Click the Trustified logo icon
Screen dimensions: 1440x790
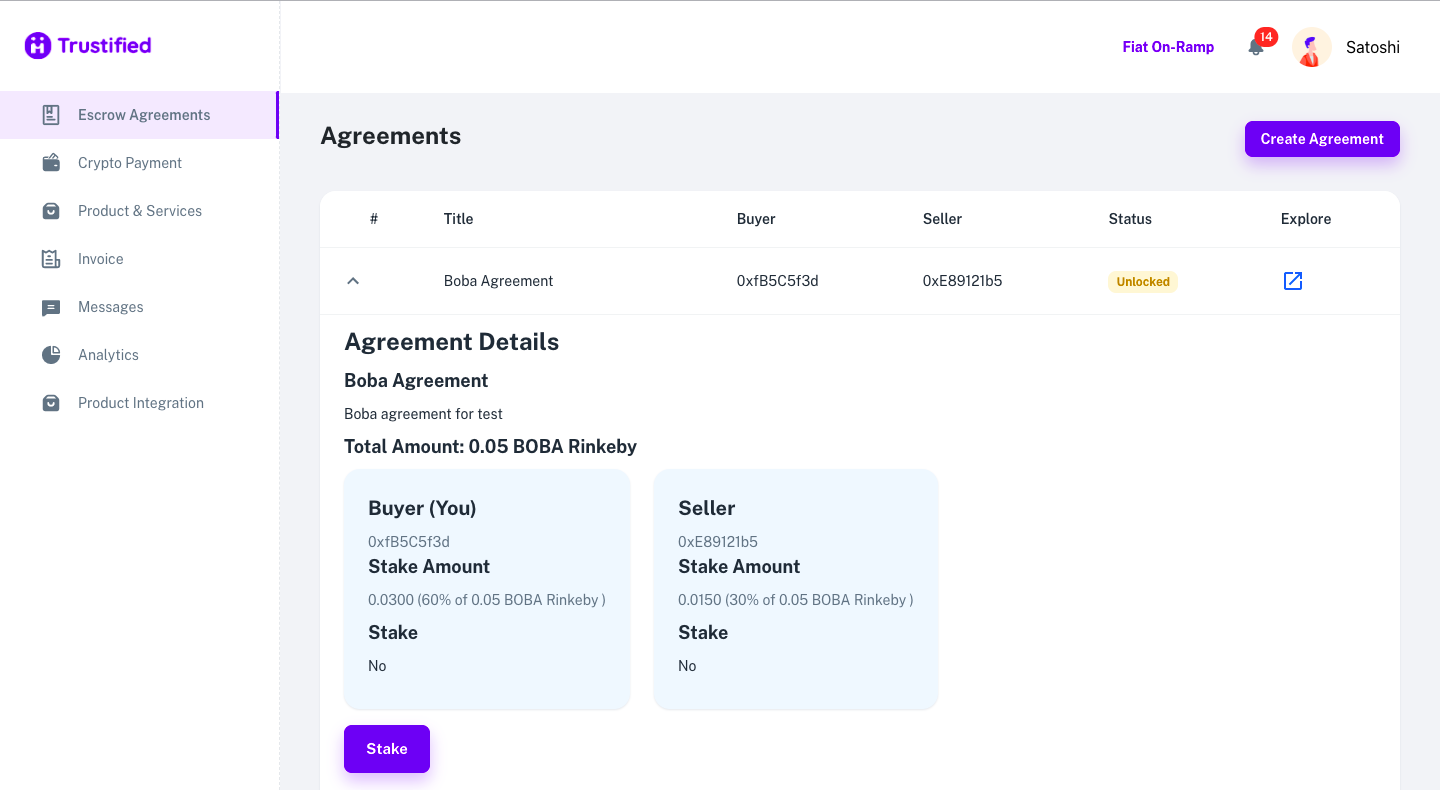pyautogui.click(x=38, y=45)
